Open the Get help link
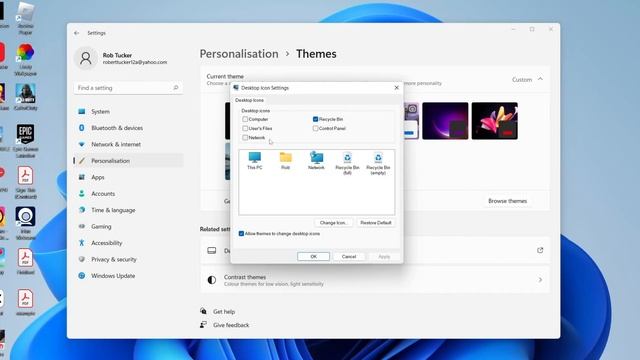 pos(224,311)
